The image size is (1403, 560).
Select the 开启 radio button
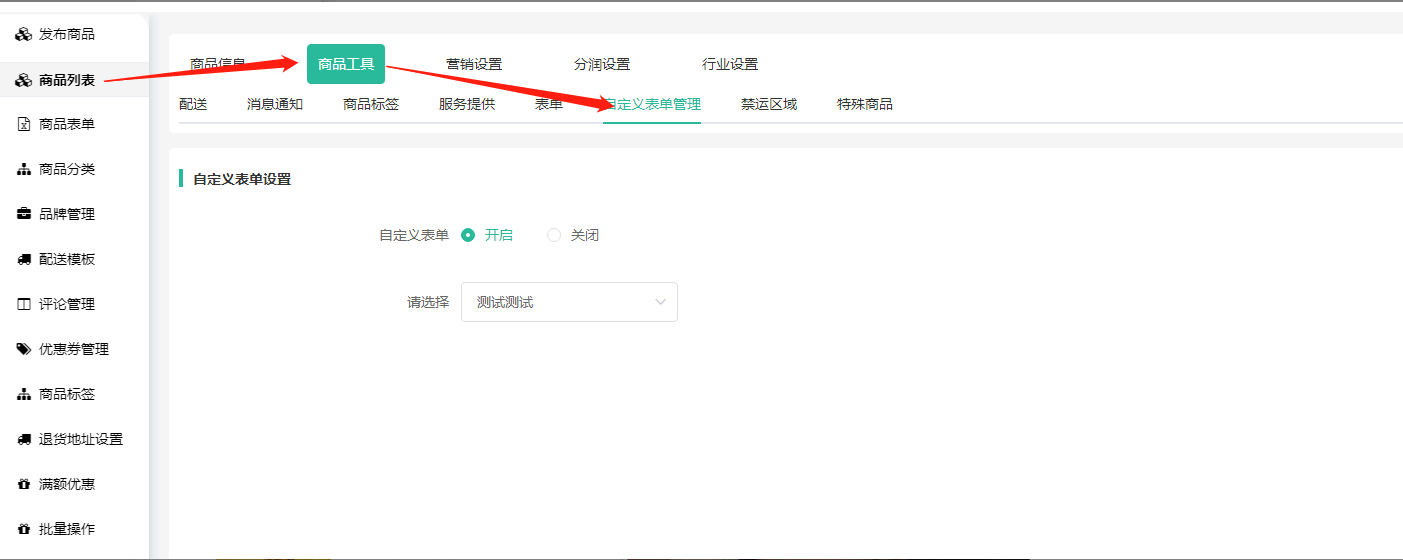pos(468,235)
